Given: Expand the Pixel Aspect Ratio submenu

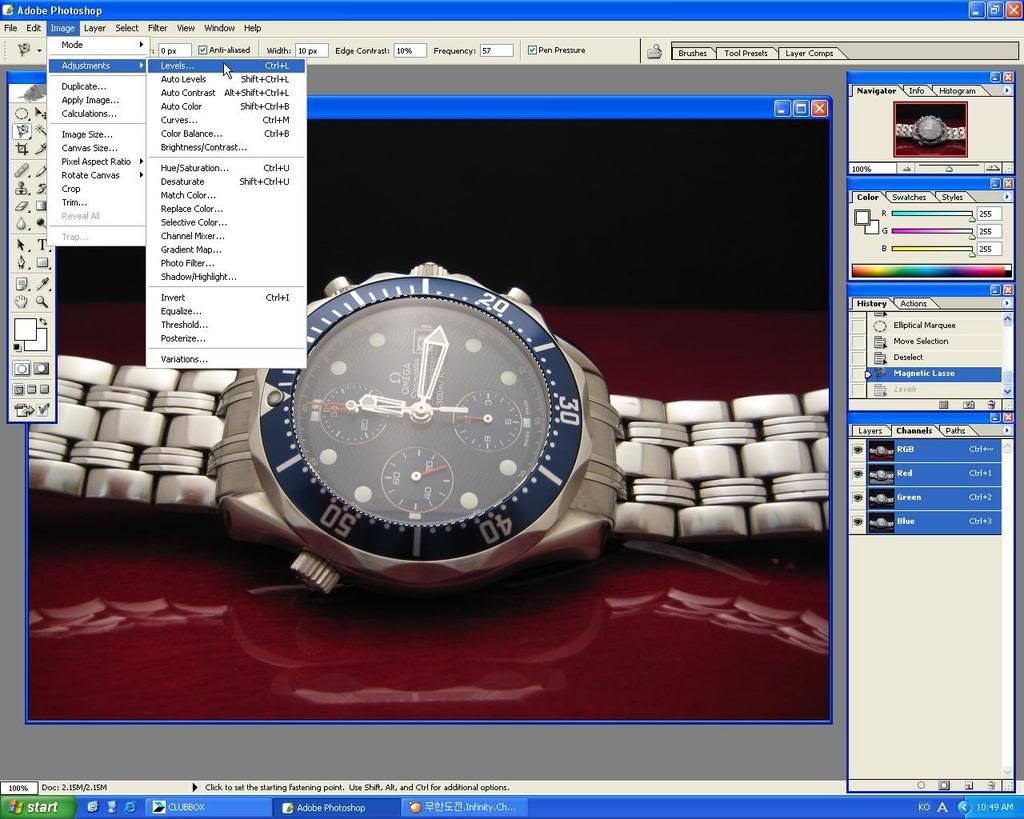Looking at the screenshot, I should click(96, 161).
